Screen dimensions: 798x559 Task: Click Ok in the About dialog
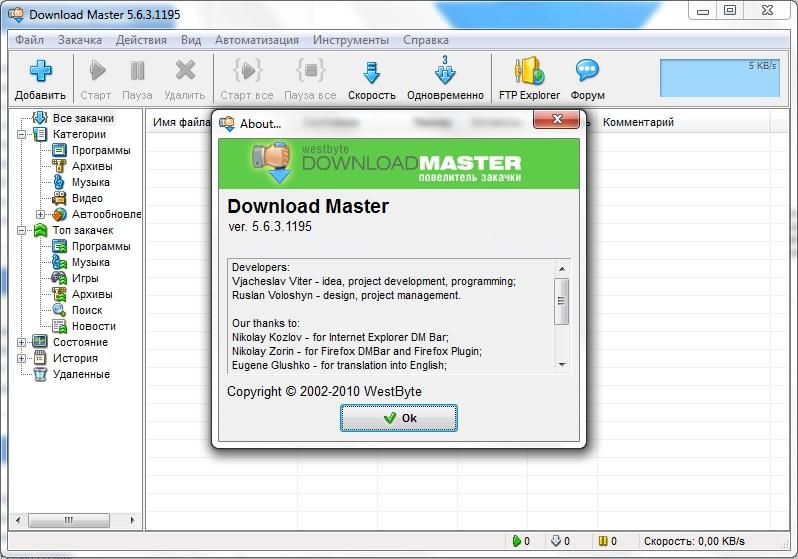[398, 418]
